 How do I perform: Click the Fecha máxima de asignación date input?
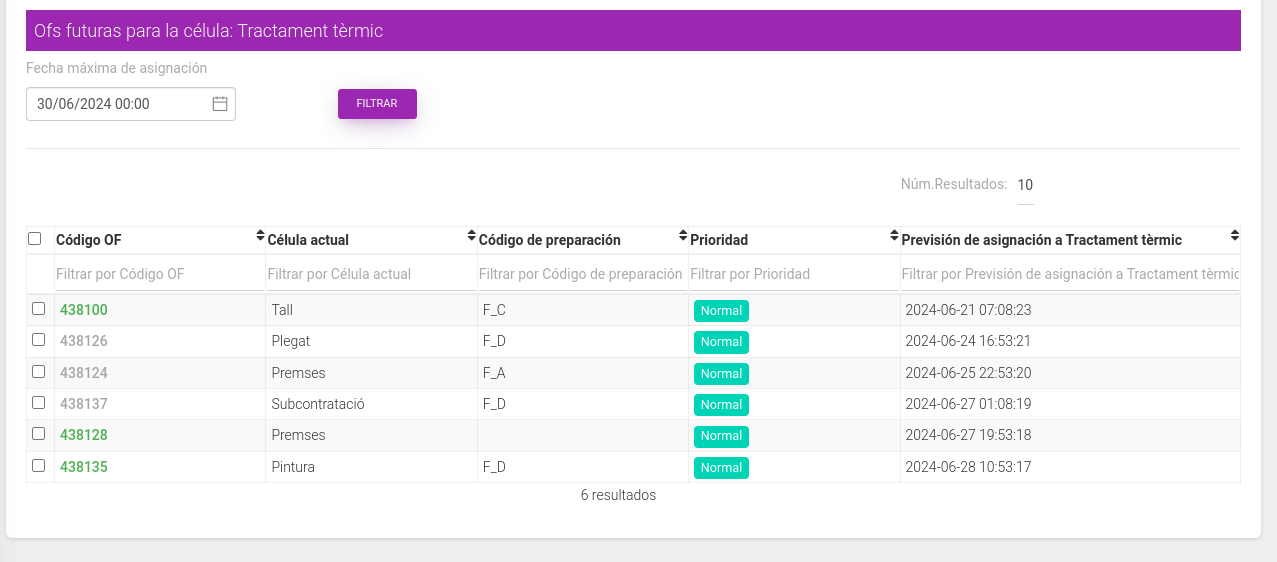coord(131,104)
